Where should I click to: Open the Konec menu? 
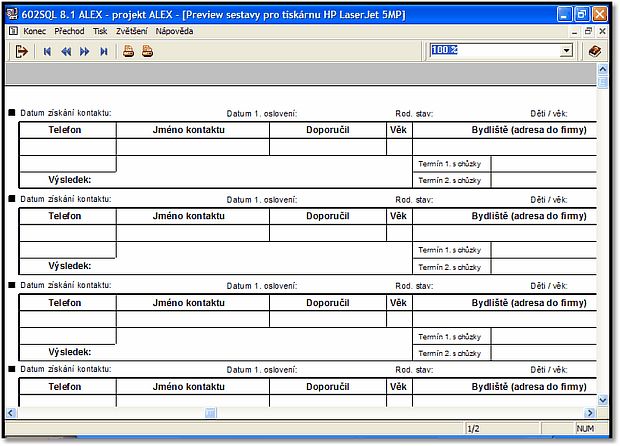(x=34, y=31)
